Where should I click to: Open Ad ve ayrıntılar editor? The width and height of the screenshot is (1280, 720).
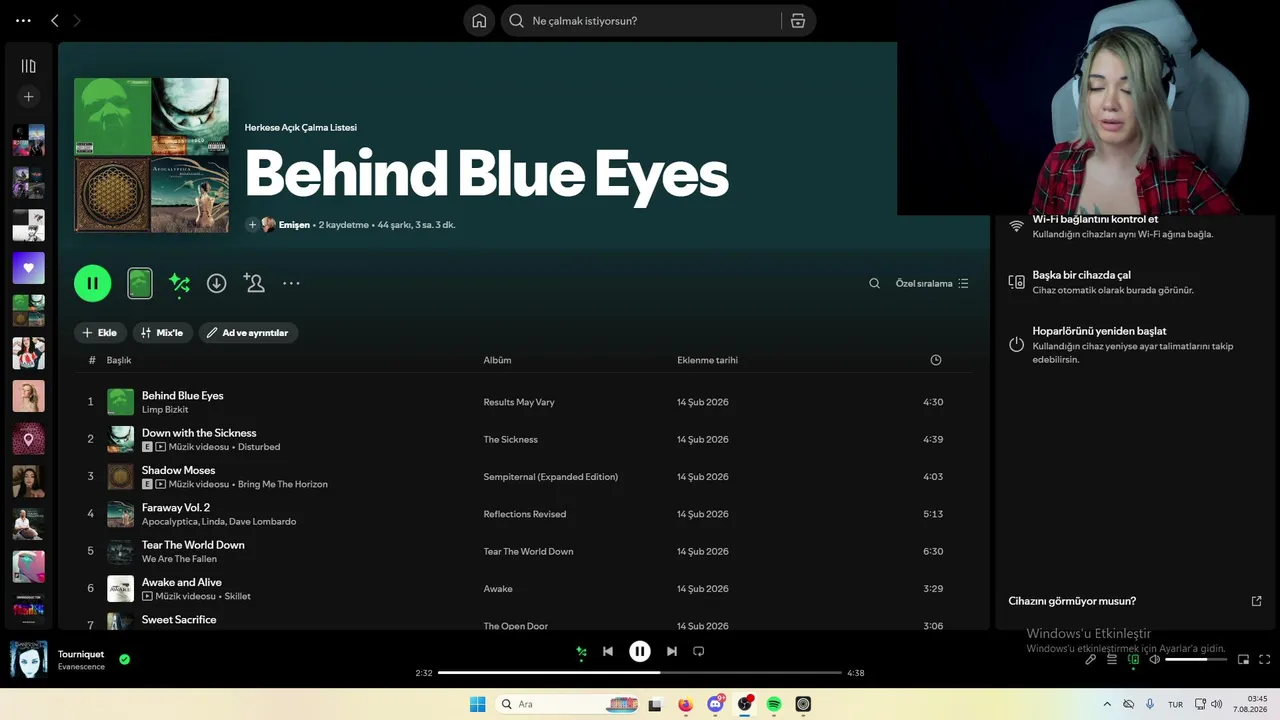[x=248, y=333]
